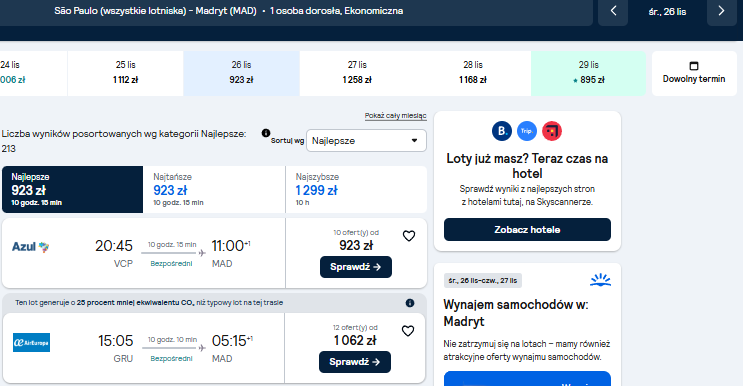743x386 pixels.
Task: Open info icon next to Sortuj wg
Action: [x=266, y=133]
